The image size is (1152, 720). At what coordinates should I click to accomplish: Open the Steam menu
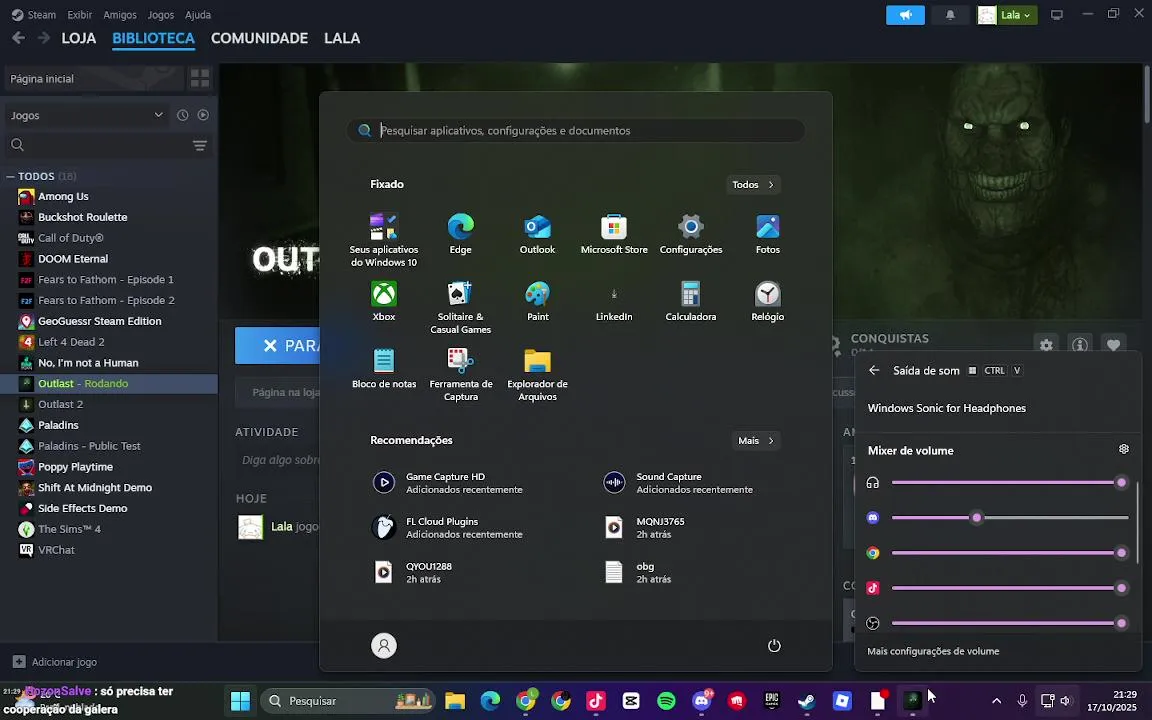point(34,15)
